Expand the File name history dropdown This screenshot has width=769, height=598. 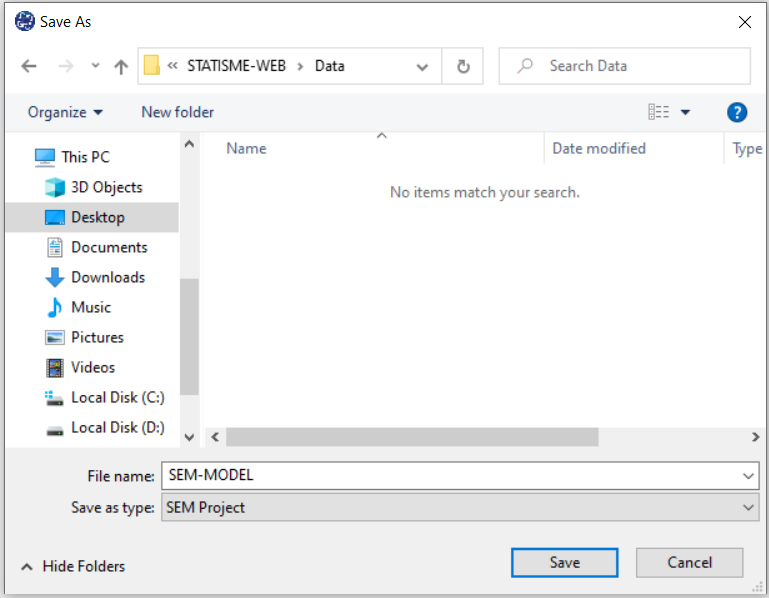point(749,476)
